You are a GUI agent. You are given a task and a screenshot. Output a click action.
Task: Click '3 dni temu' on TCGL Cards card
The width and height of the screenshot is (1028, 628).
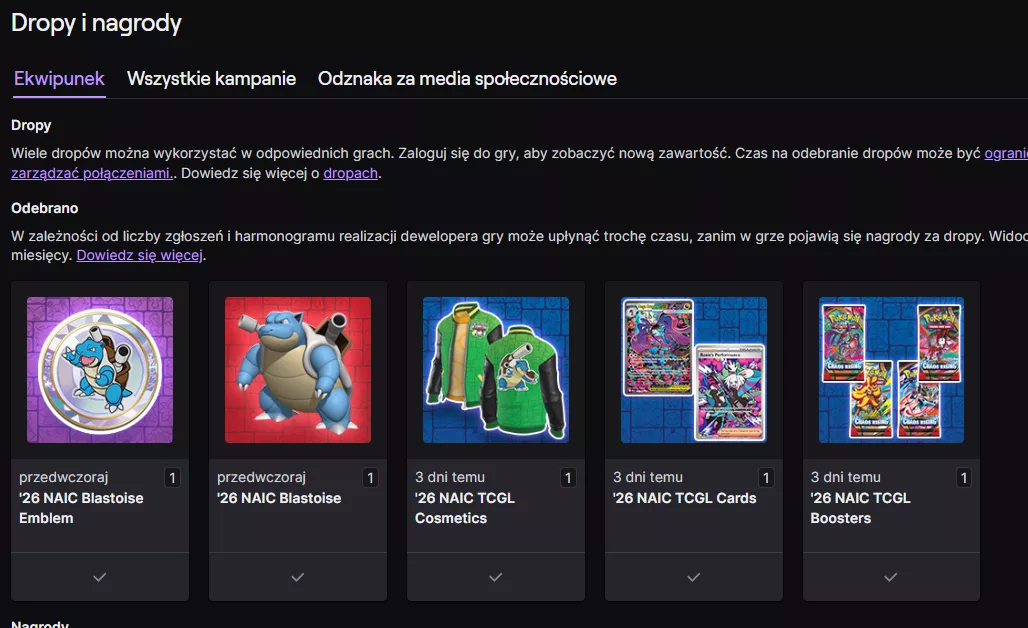pos(648,477)
